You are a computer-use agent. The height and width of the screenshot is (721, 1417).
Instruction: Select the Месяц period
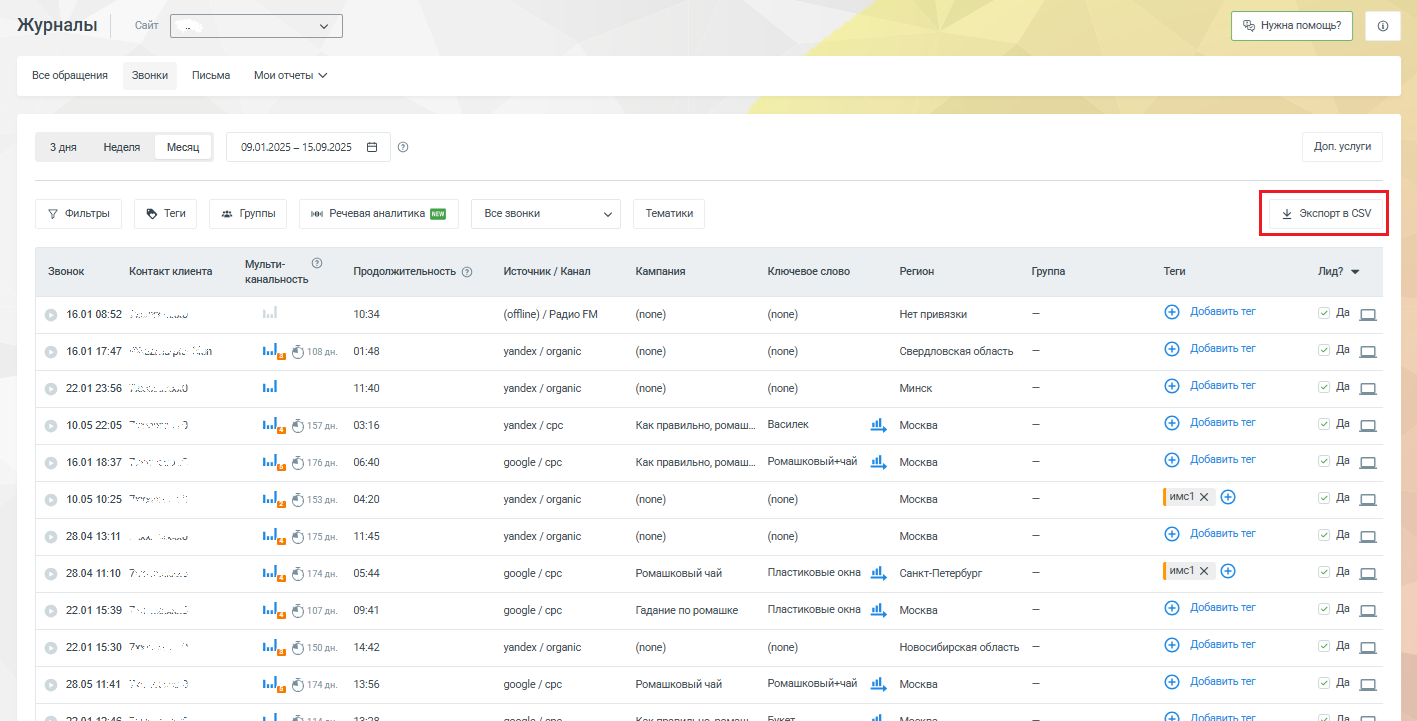[x=183, y=147]
